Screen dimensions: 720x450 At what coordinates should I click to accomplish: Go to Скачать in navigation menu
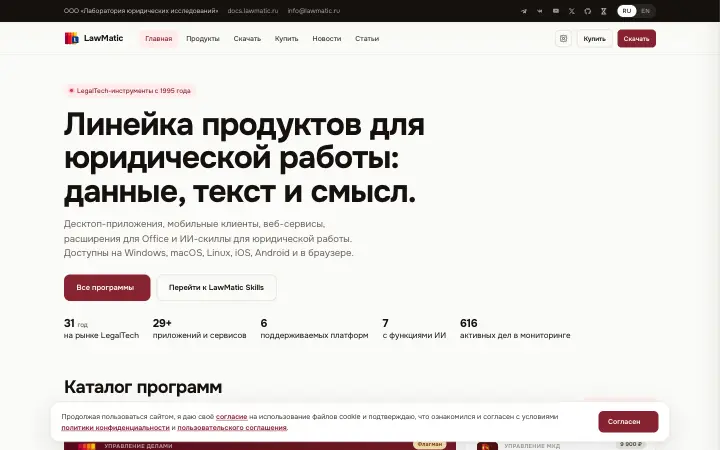(x=247, y=39)
